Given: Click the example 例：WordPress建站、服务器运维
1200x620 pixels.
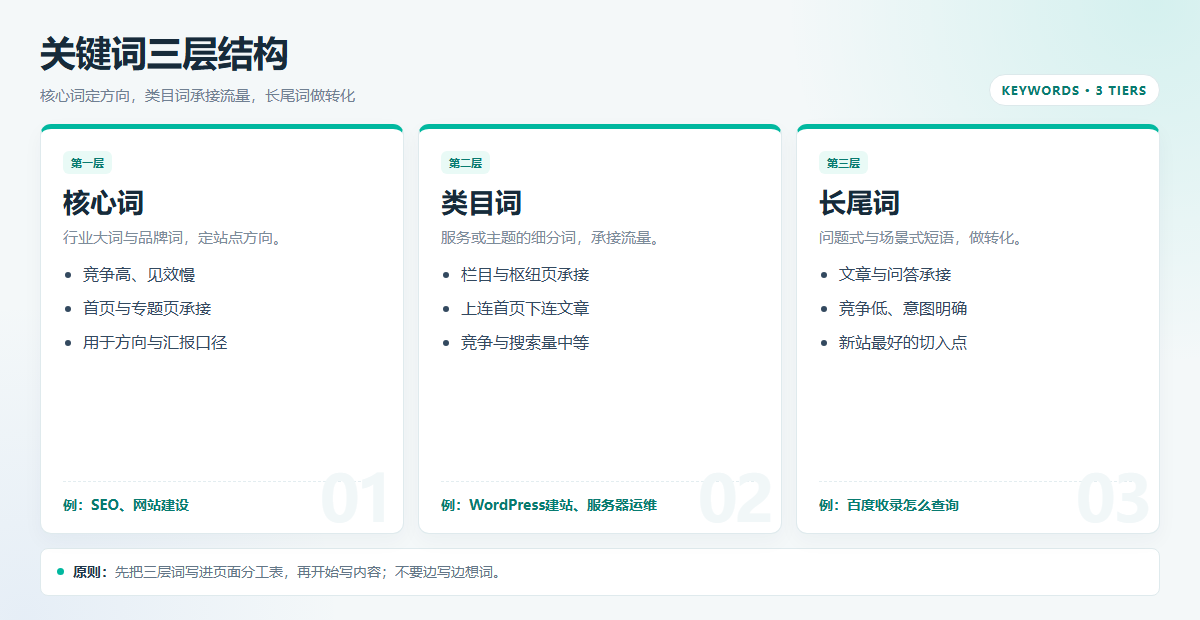Looking at the screenshot, I should click(549, 506).
